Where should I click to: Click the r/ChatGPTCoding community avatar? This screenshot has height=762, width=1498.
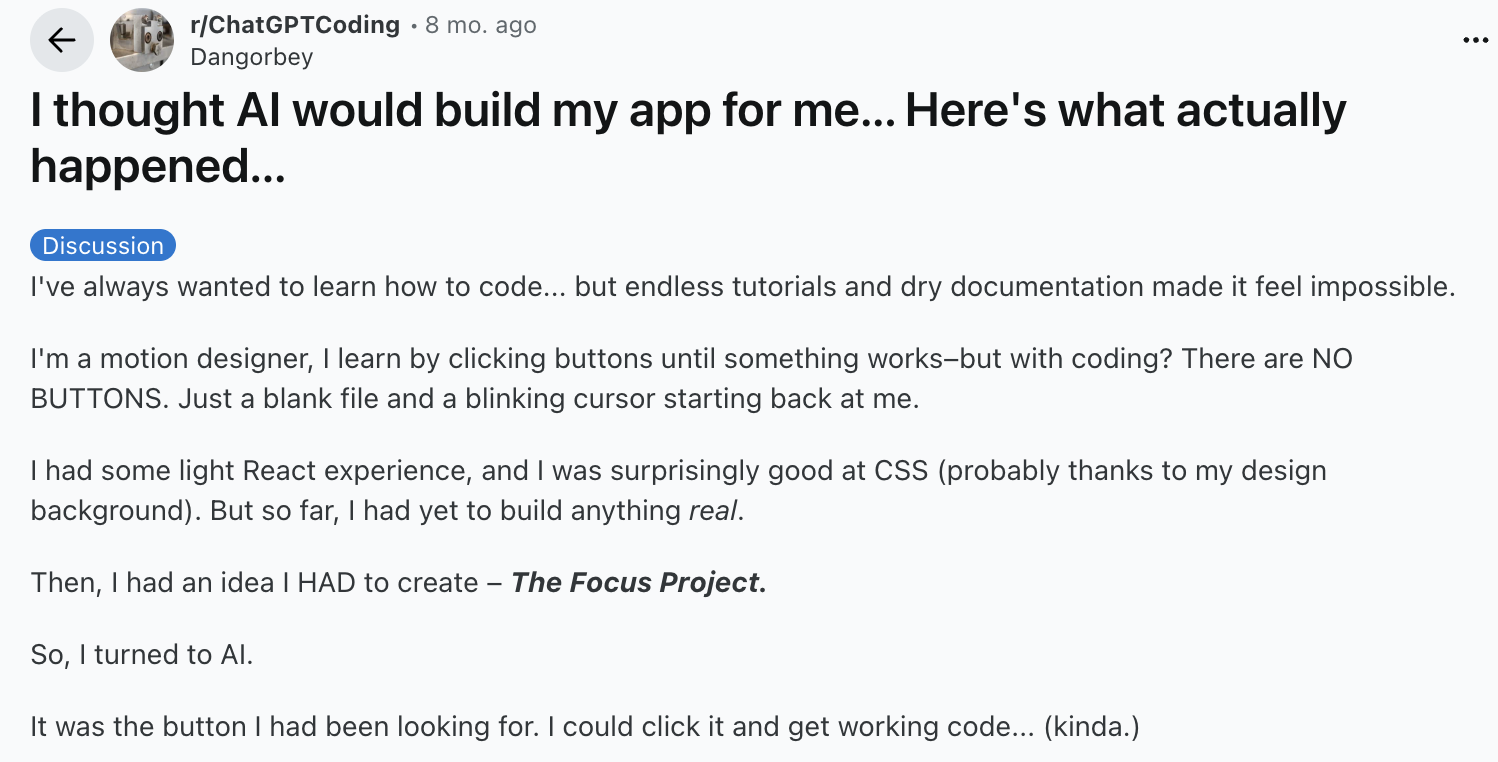[142, 40]
